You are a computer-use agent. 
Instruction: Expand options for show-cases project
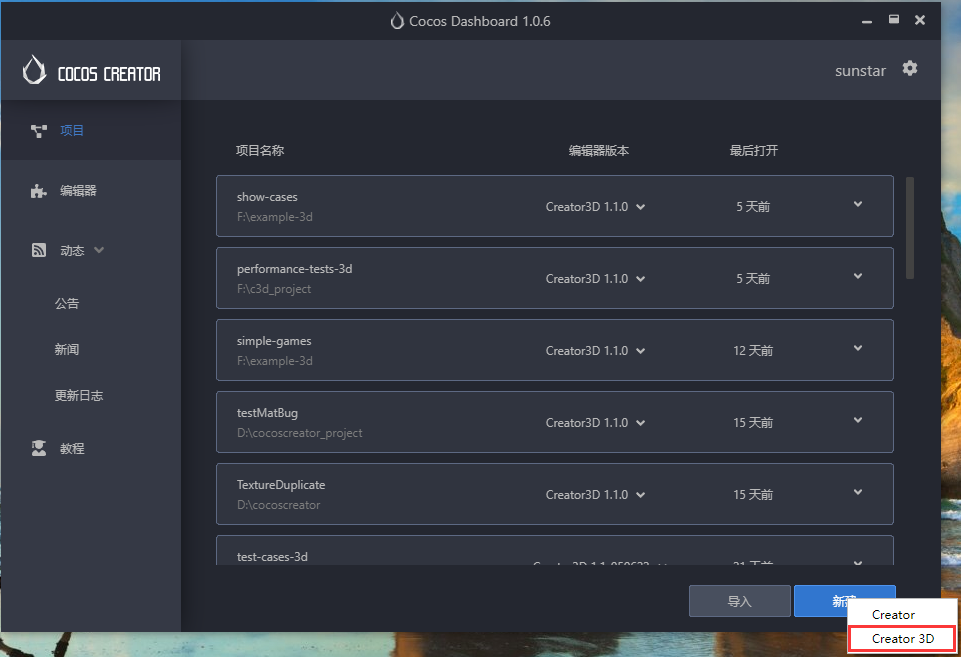[x=858, y=204]
